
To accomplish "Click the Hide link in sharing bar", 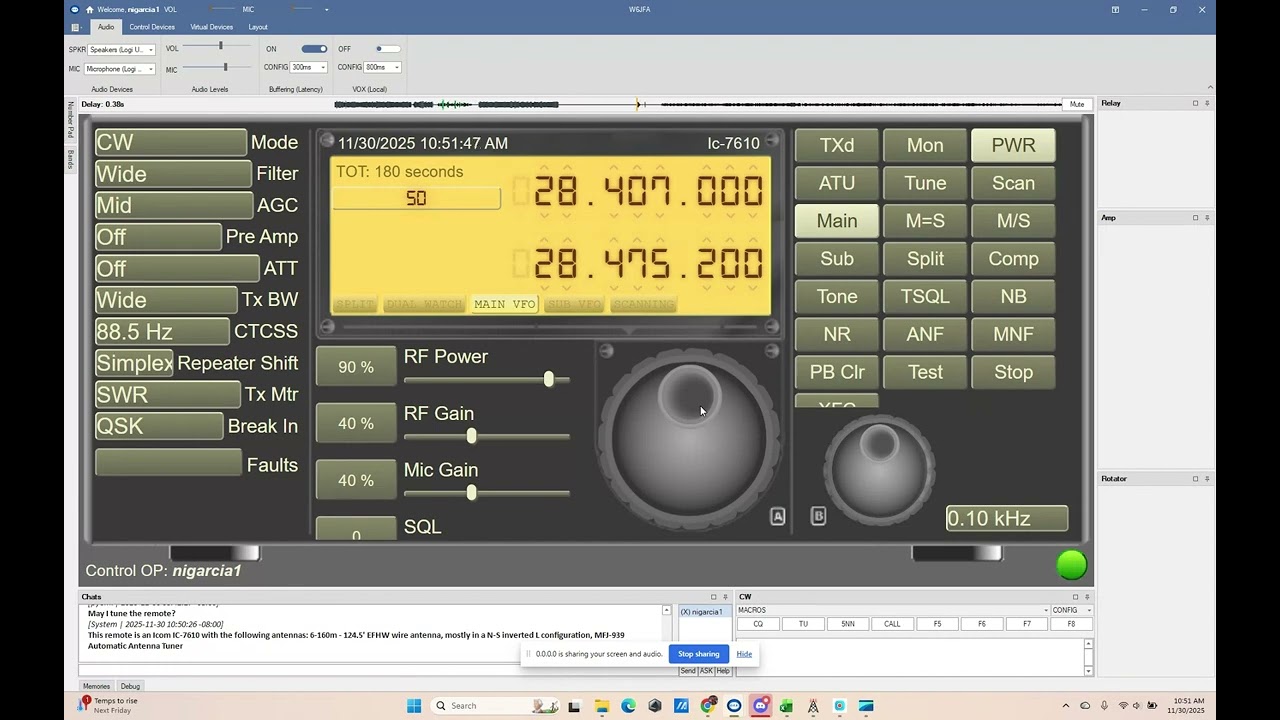I will tap(744, 654).
